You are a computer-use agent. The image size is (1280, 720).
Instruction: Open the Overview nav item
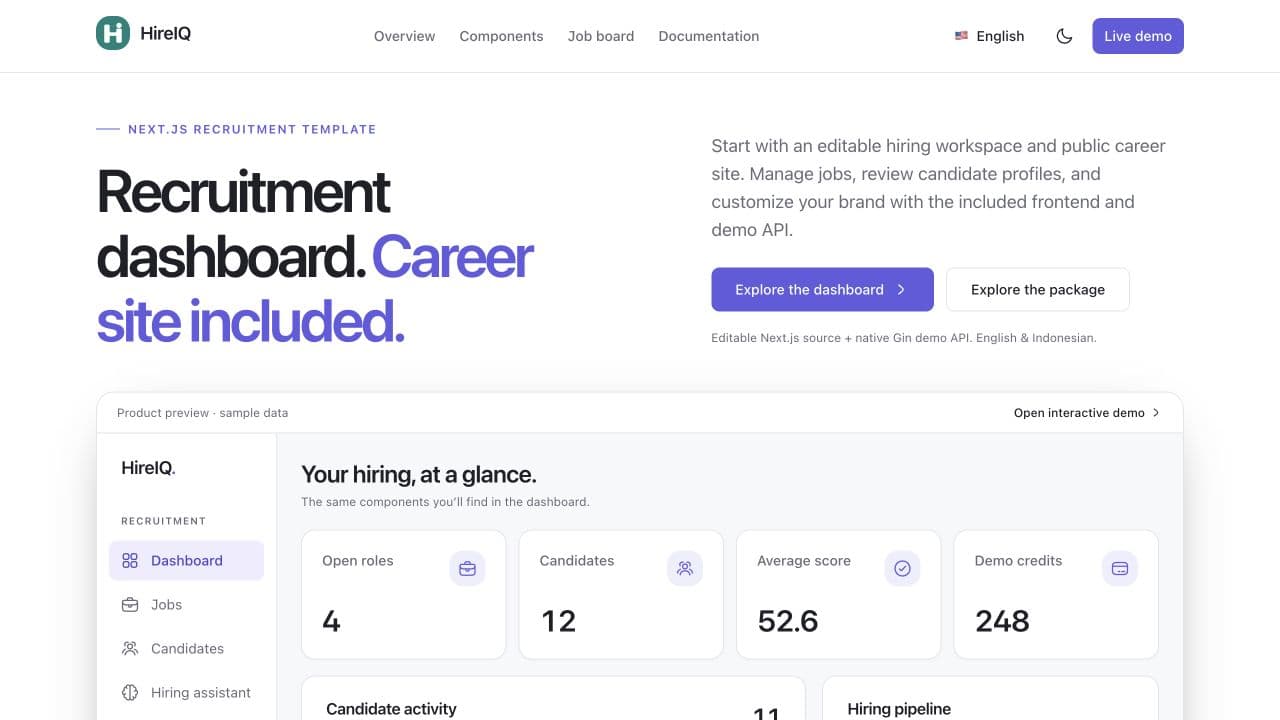pos(404,36)
